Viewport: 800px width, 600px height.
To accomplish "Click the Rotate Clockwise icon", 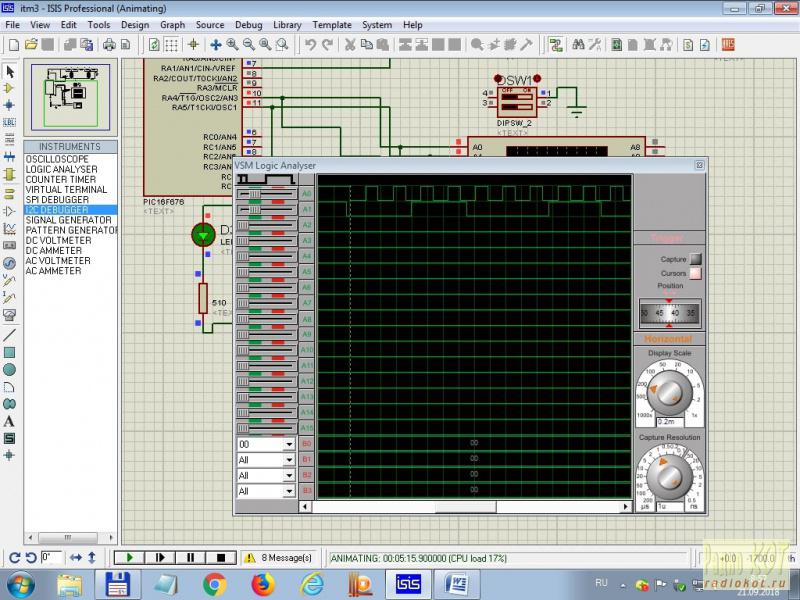I will 14,558.
